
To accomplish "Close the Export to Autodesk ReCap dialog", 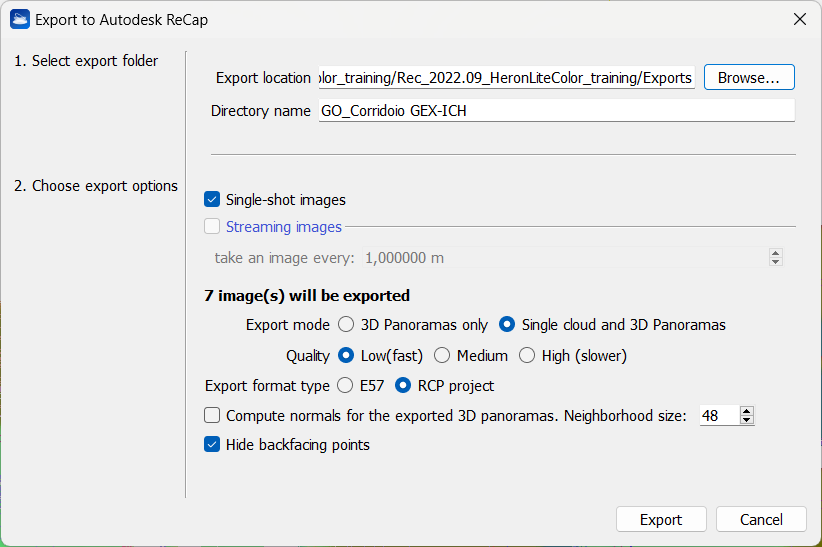I will pyautogui.click(x=798, y=19).
